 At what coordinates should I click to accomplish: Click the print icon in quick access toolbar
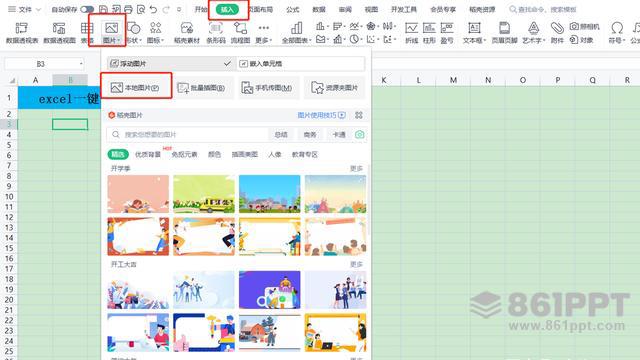[128, 9]
